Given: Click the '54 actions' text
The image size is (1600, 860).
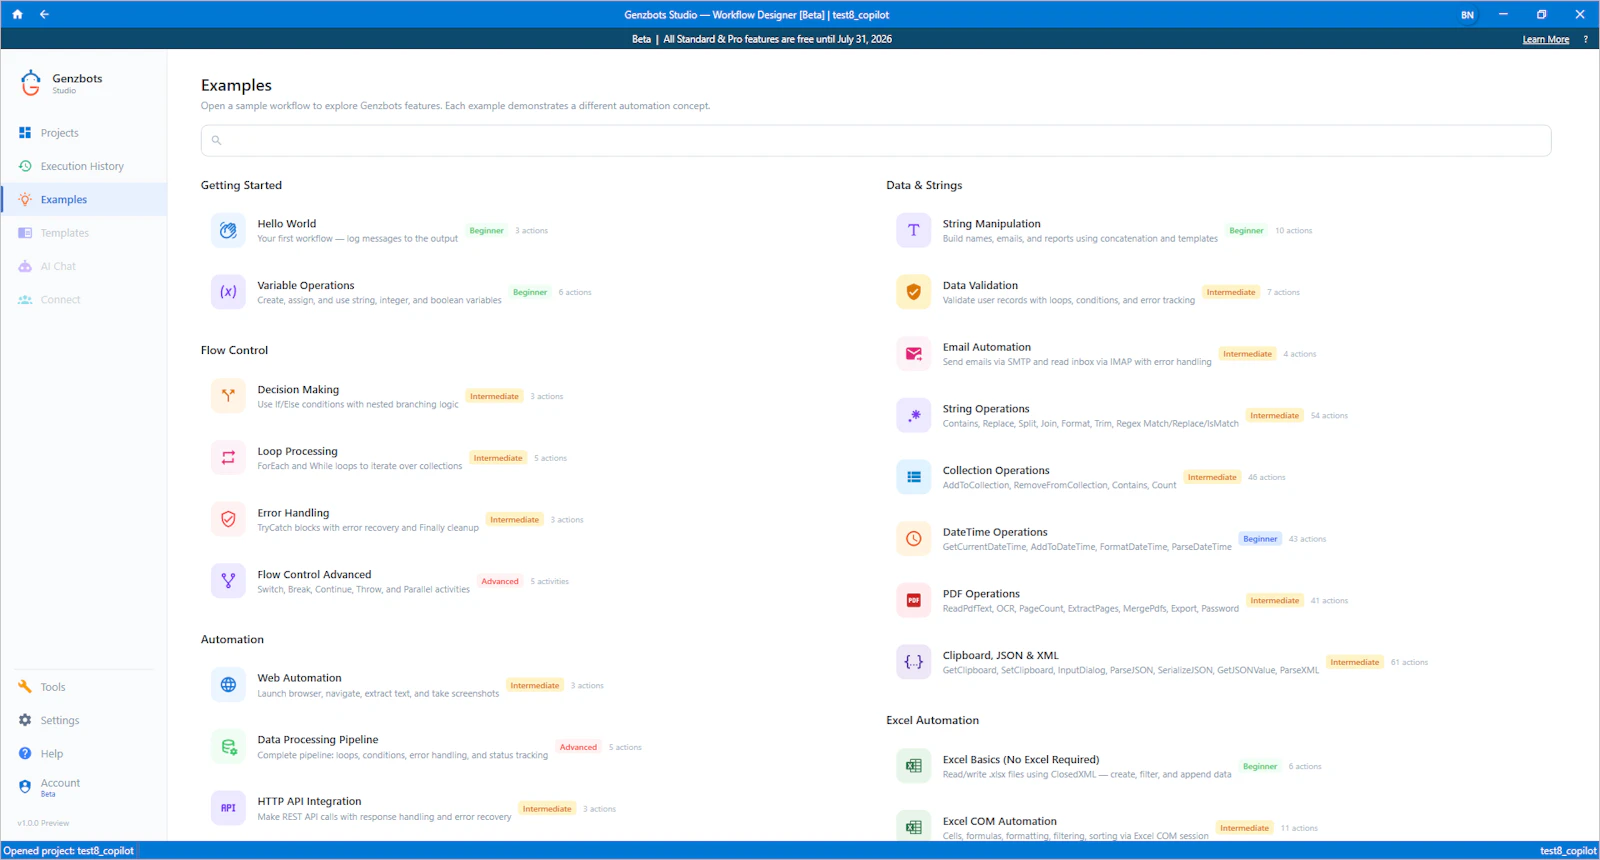Looking at the screenshot, I should (1329, 416).
